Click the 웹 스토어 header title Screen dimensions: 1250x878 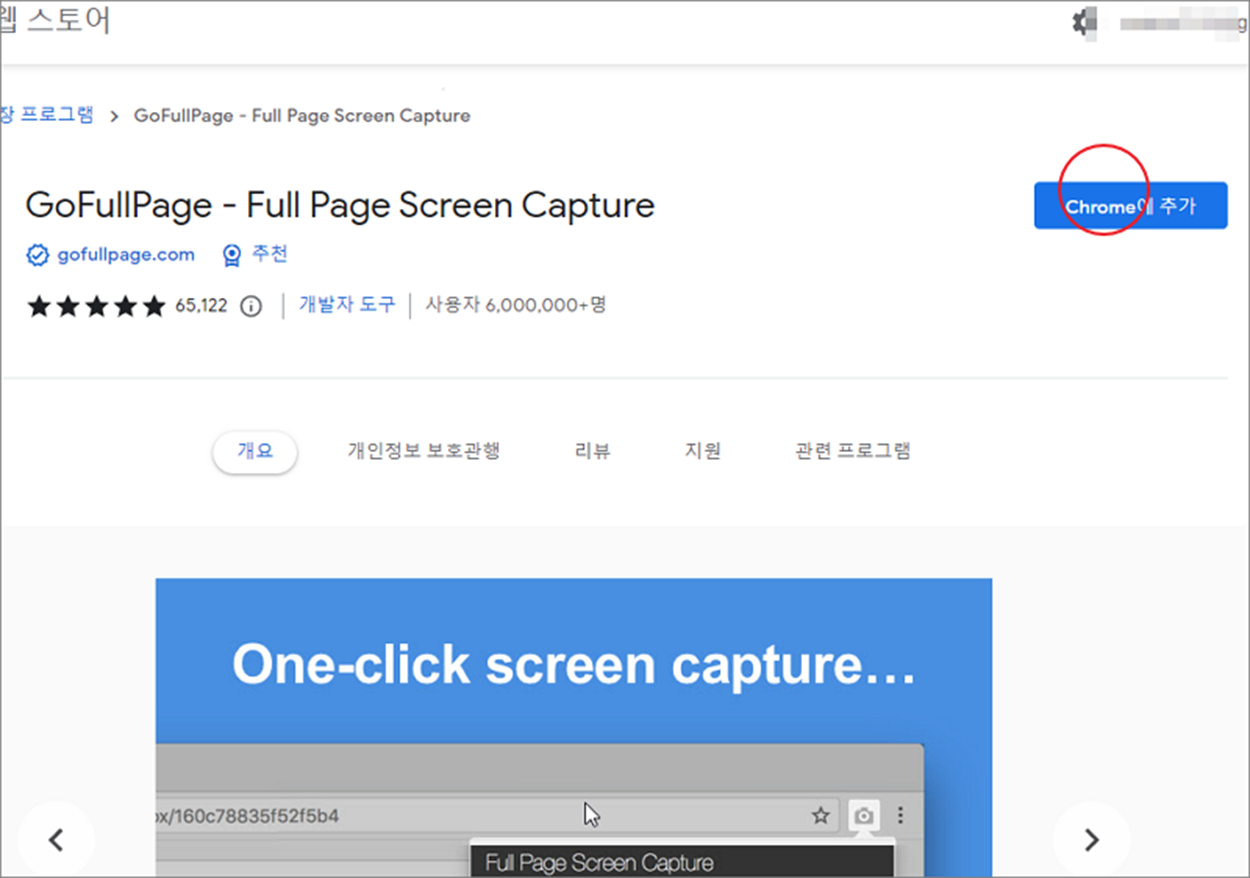pos(55,20)
